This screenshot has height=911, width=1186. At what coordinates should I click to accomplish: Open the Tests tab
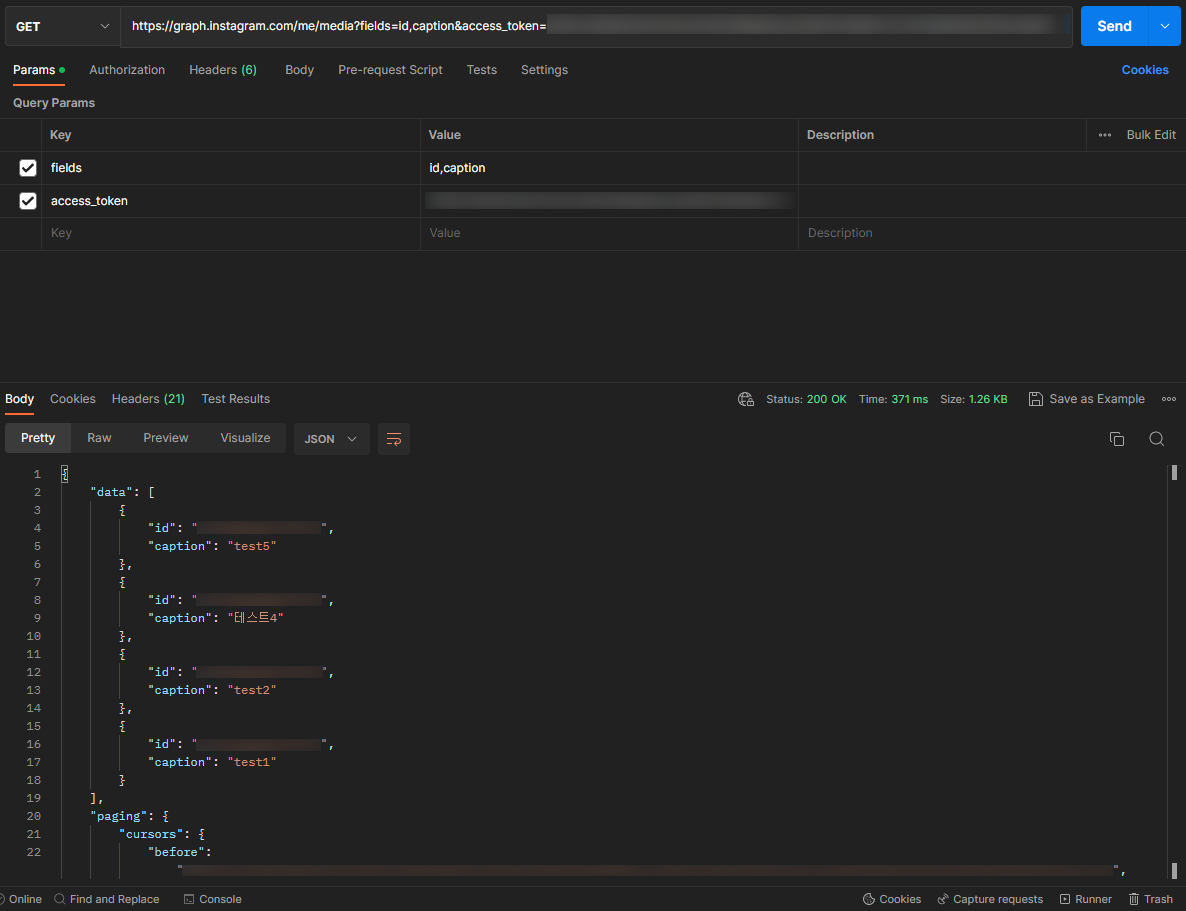[x=482, y=70]
